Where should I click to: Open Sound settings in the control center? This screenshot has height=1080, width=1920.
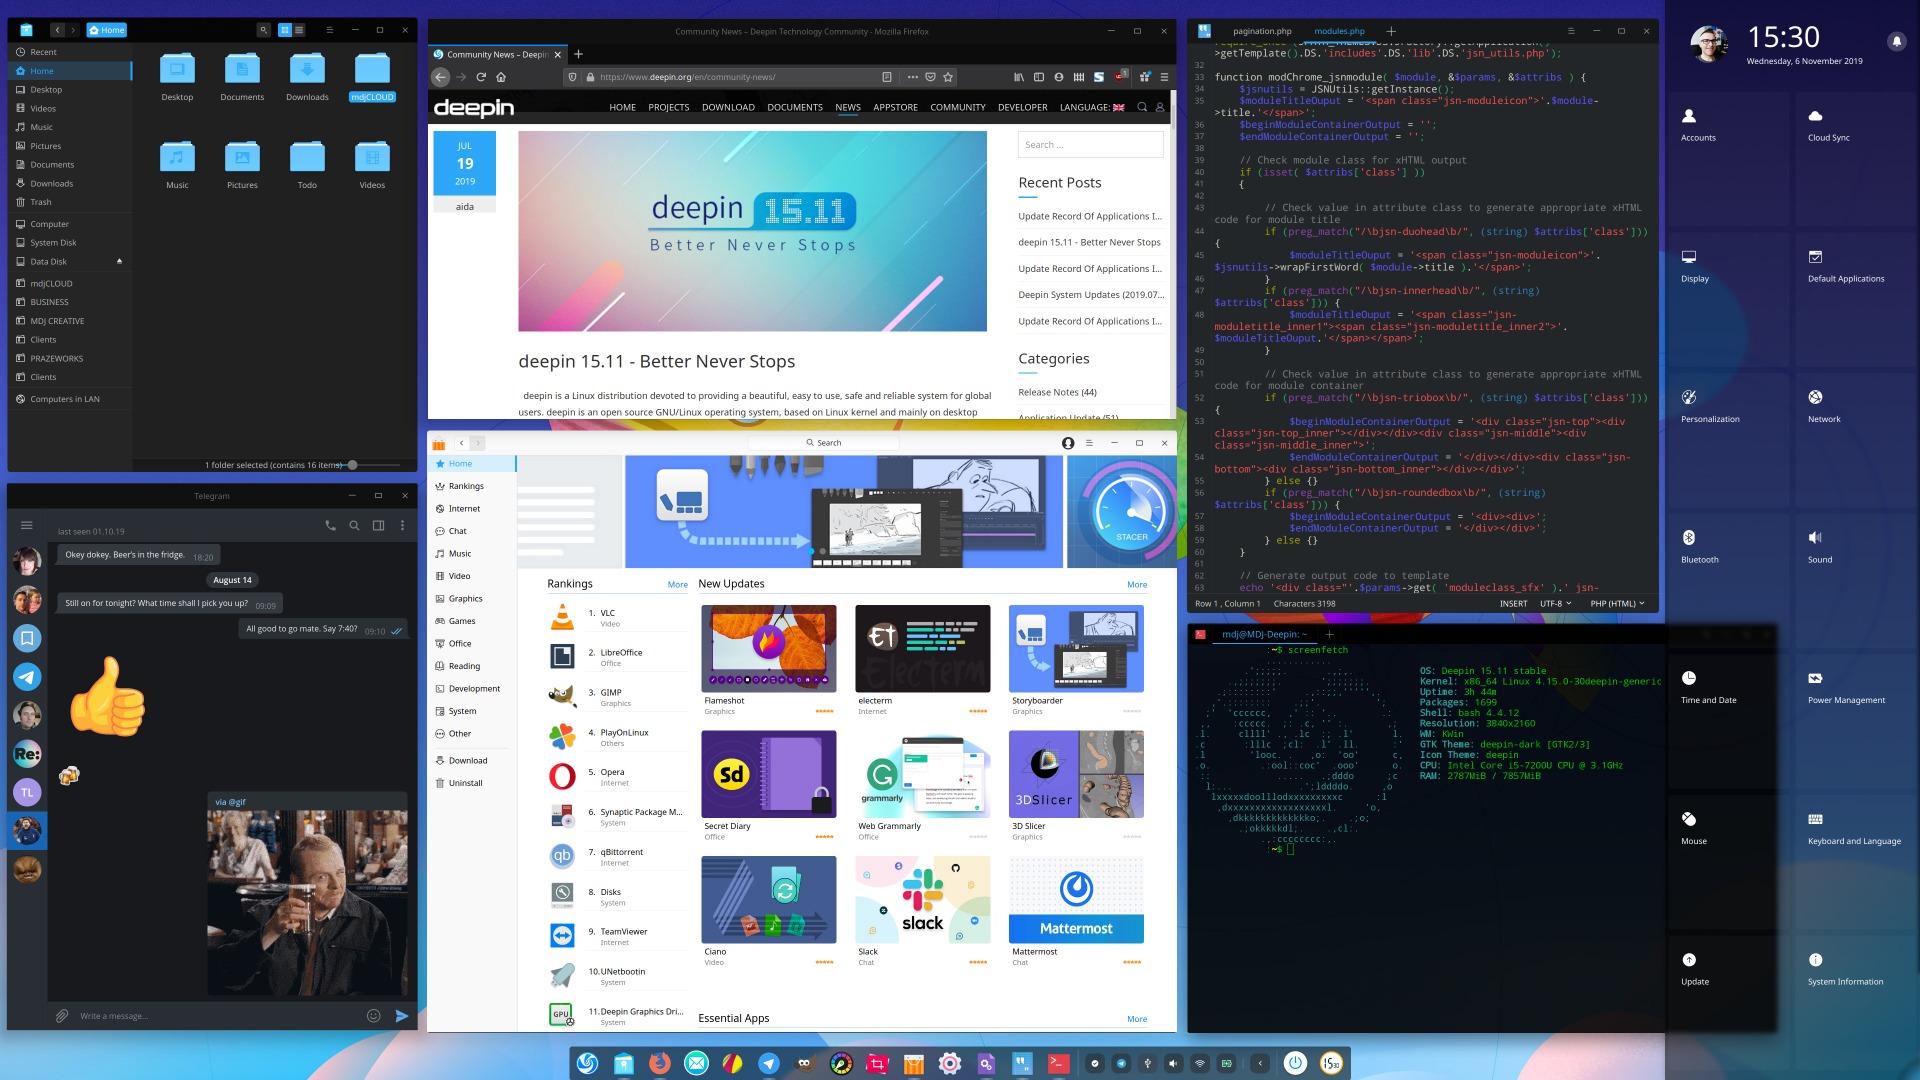coord(1819,547)
